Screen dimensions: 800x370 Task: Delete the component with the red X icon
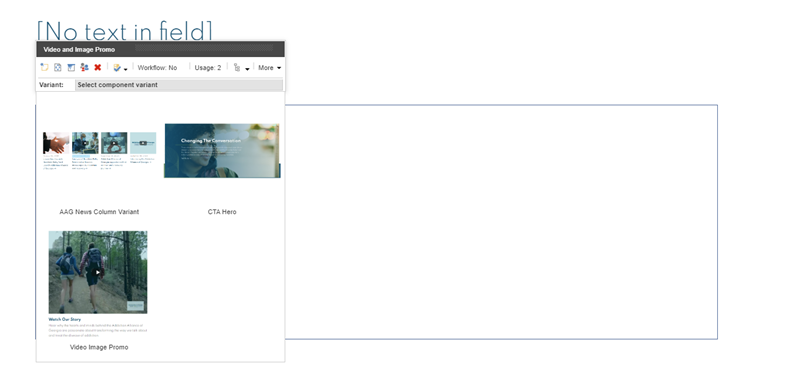(x=98, y=67)
